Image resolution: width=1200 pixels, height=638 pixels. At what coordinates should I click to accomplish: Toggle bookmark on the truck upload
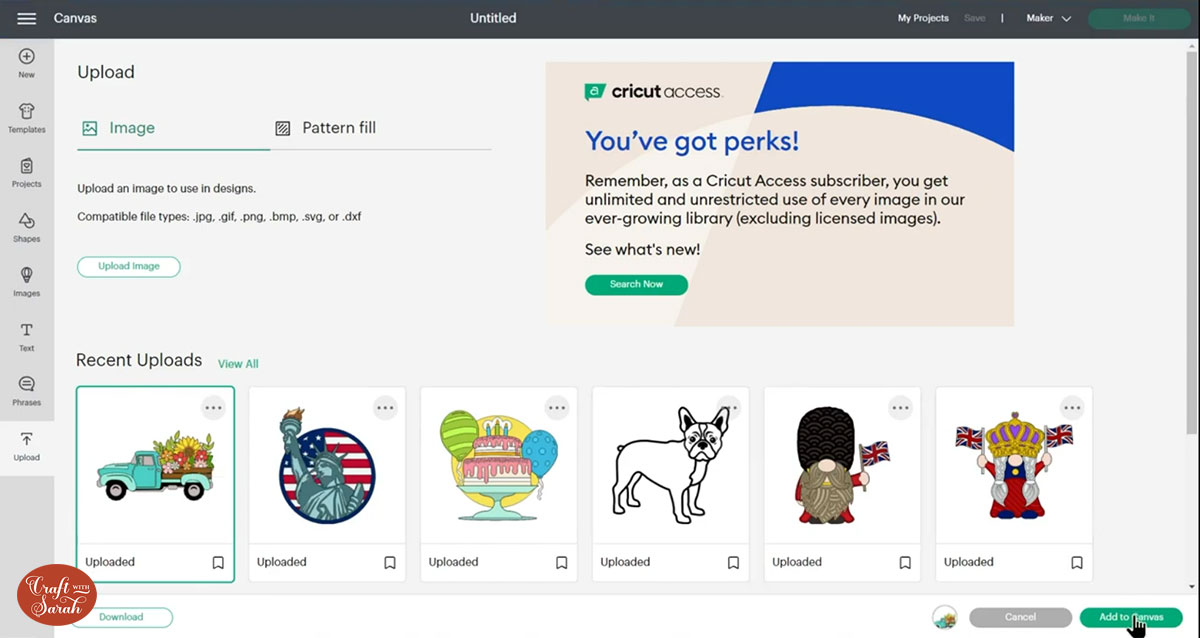pyautogui.click(x=218, y=563)
